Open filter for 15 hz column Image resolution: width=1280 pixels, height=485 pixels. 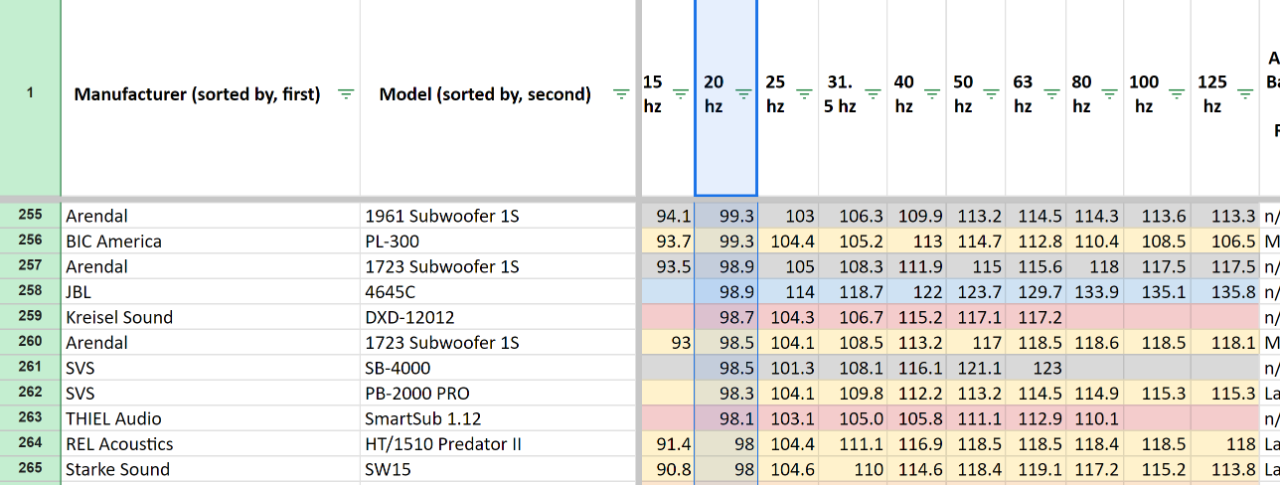[x=681, y=94]
